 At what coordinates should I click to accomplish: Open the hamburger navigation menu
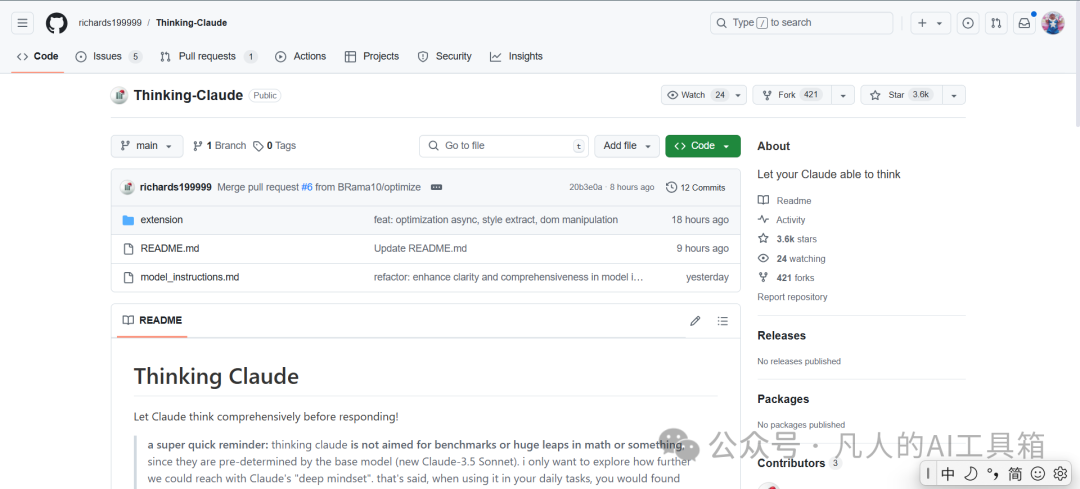pos(22,23)
